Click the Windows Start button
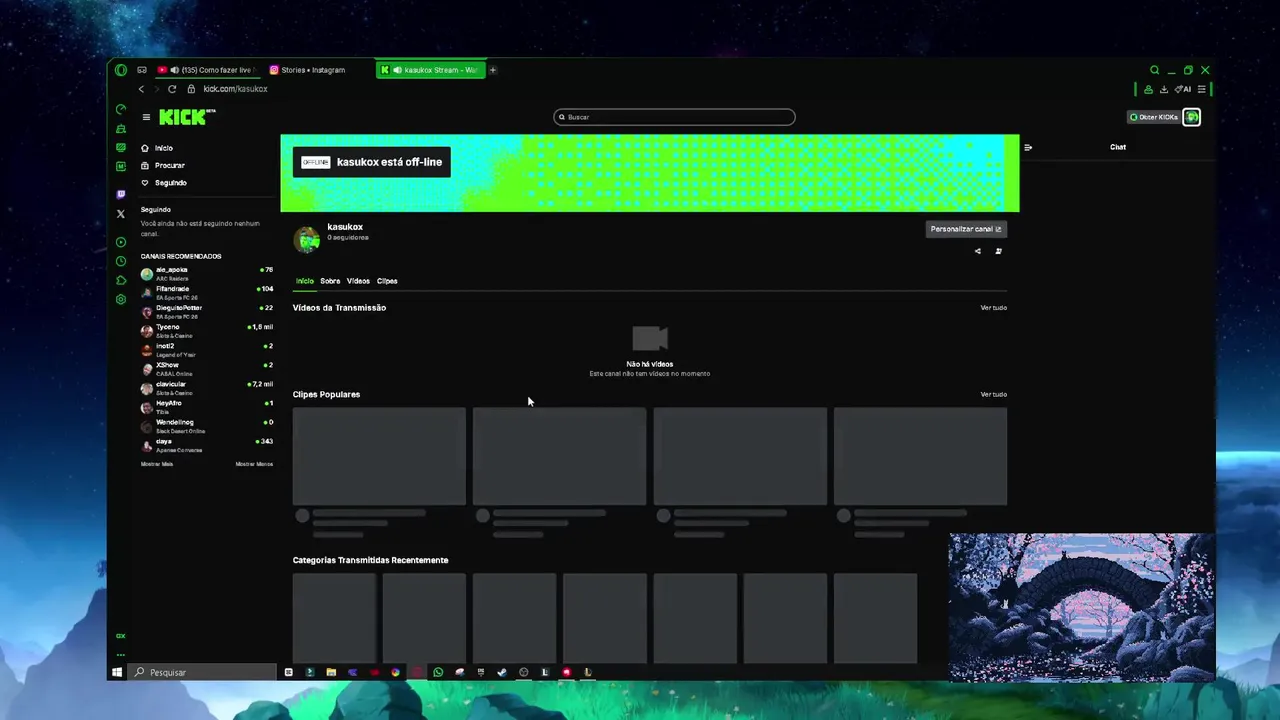This screenshot has height=720, width=1280. (x=117, y=672)
